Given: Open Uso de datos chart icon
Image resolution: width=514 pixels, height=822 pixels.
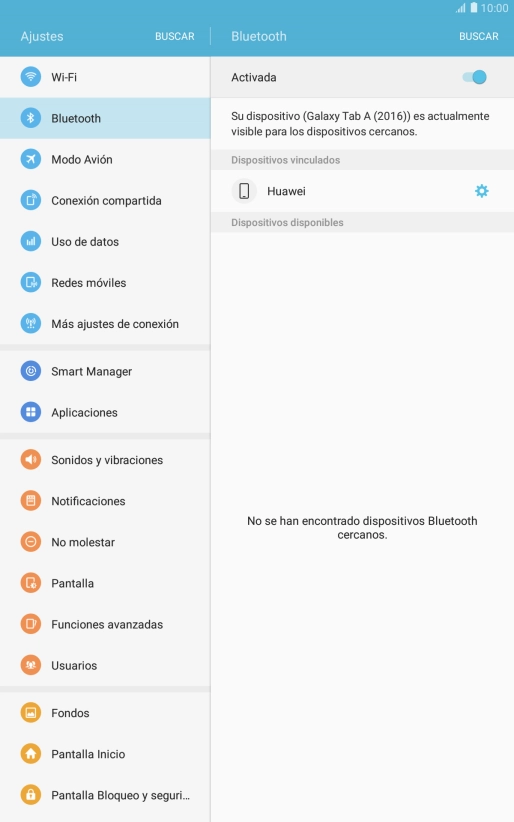Looking at the screenshot, I should point(31,242).
